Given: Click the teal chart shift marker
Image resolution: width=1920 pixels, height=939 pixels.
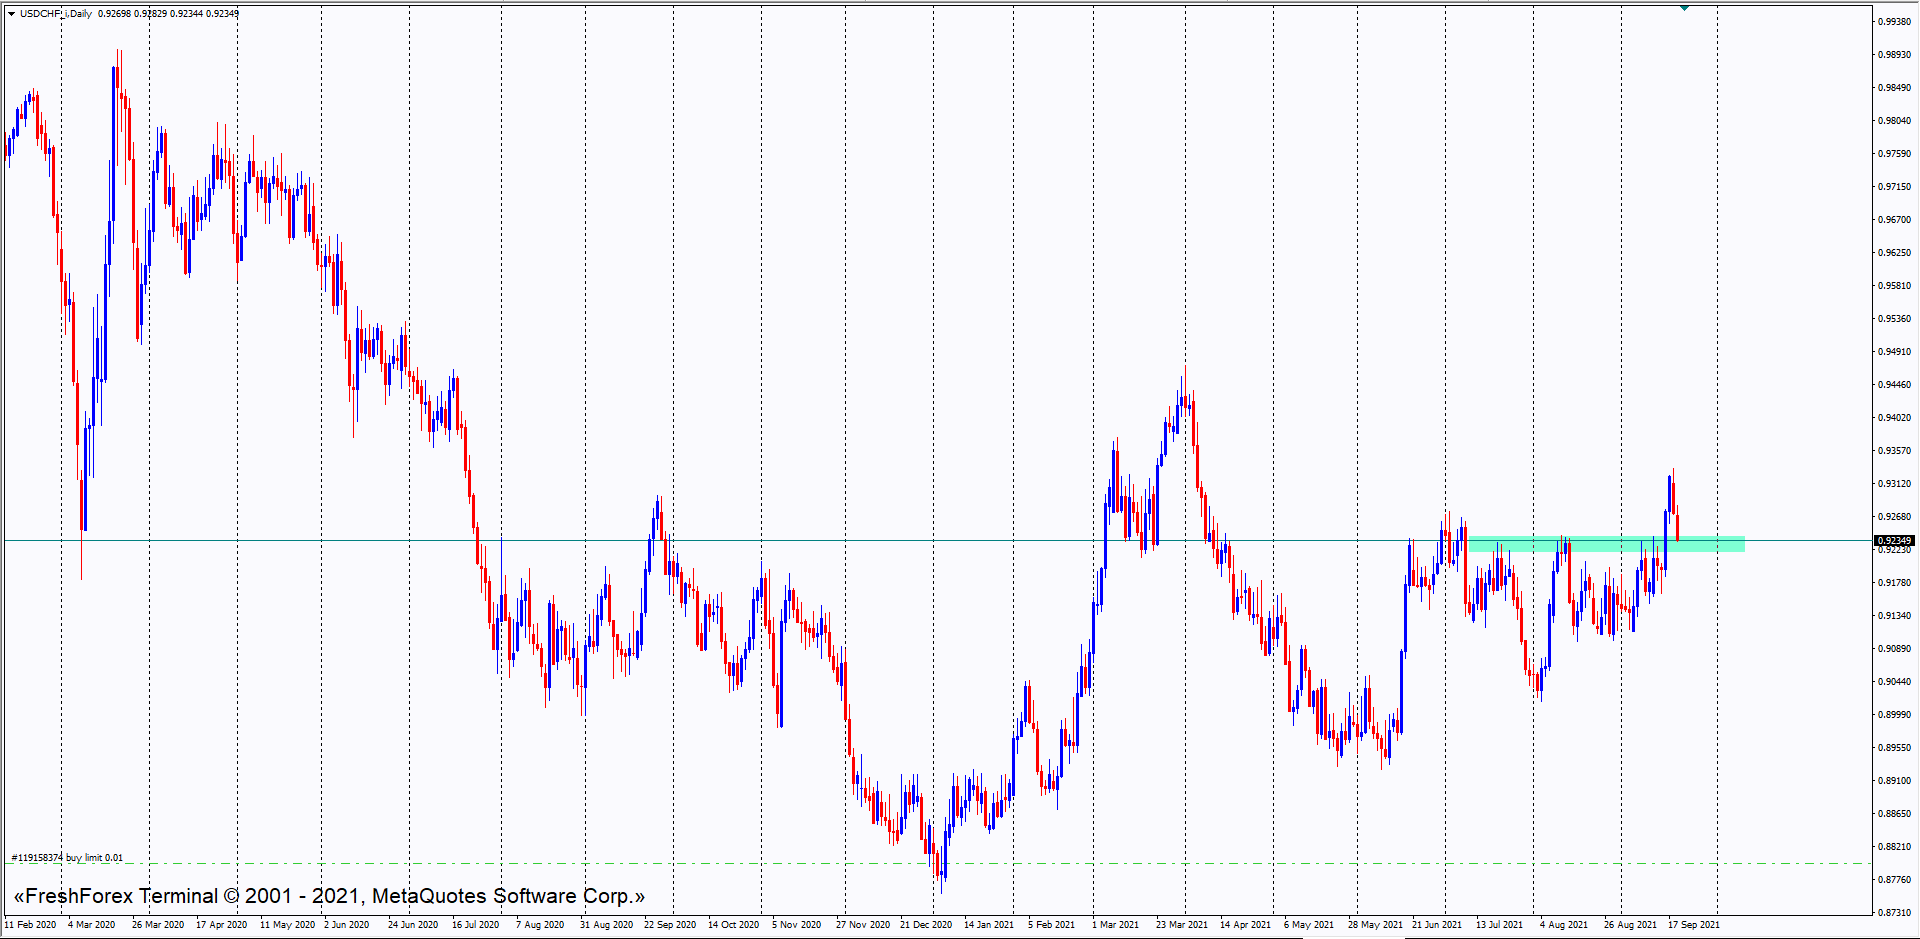Looking at the screenshot, I should (x=1684, y=8).
